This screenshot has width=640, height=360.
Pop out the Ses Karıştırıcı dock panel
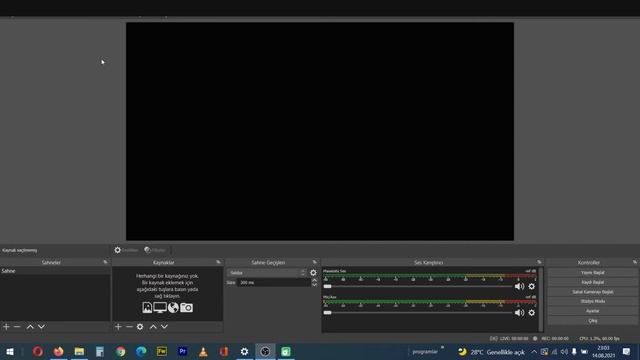click(539, 262)
